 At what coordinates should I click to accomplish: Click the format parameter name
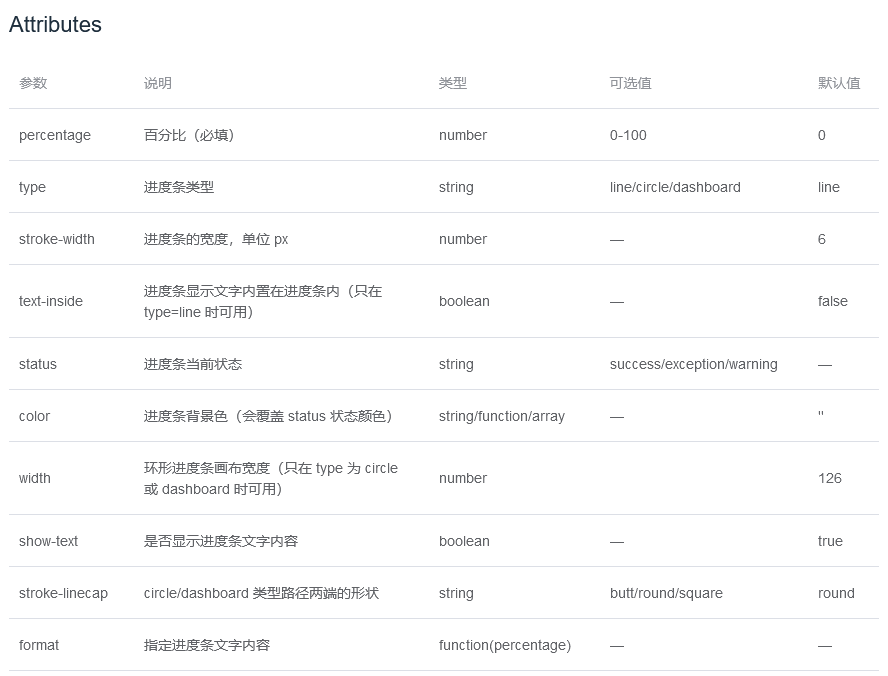38,645
